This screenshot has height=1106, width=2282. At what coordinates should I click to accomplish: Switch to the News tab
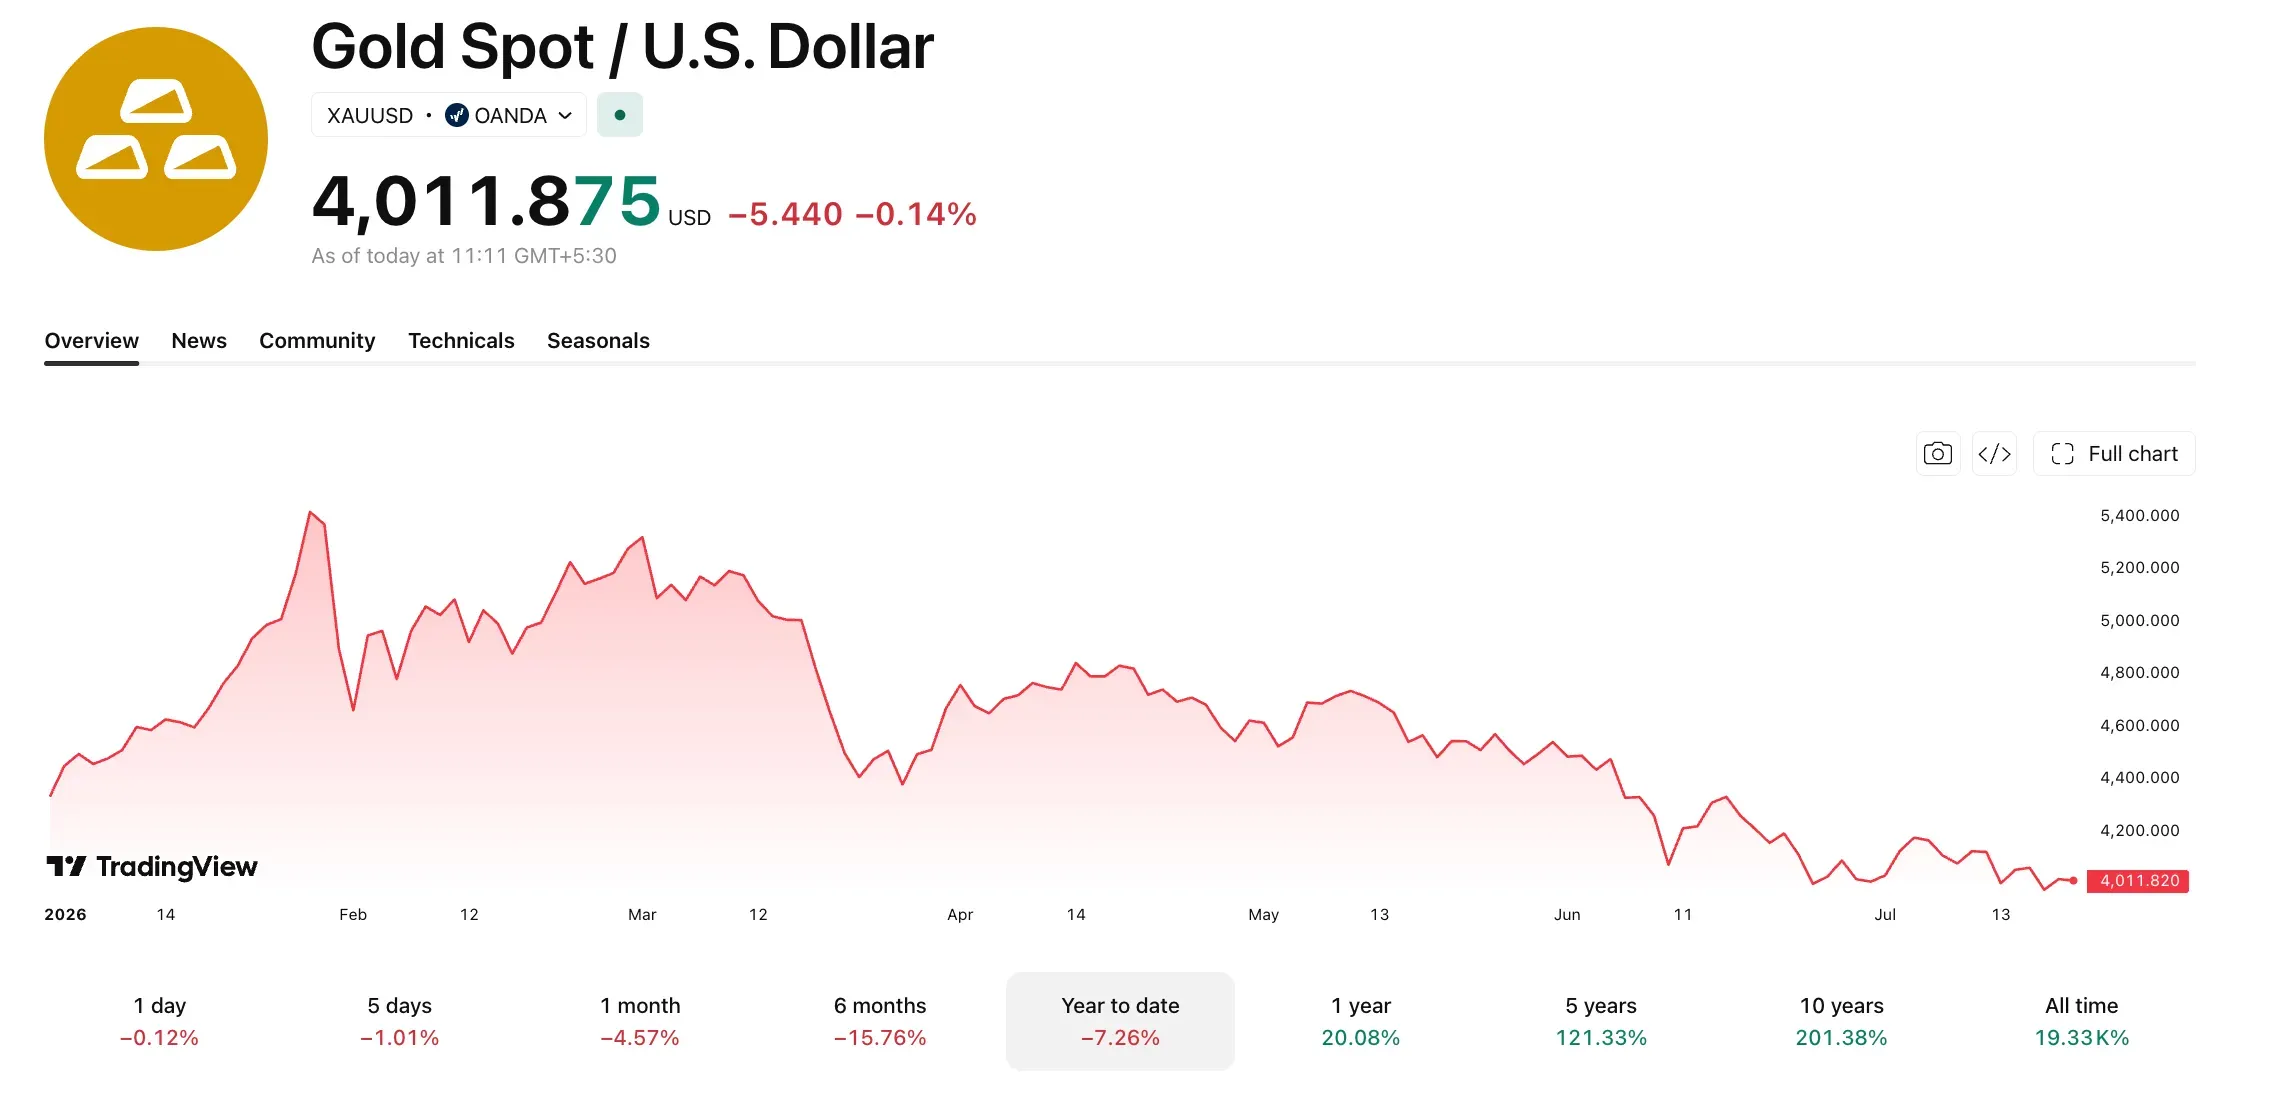(x=199, y=341)
